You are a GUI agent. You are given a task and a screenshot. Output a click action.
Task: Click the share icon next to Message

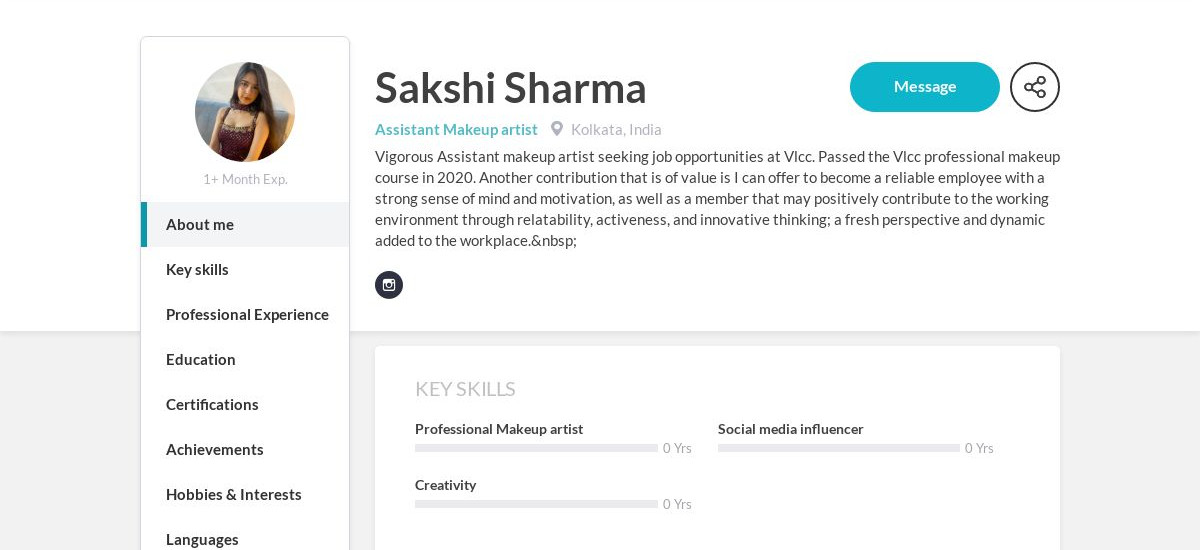coord(1035,87)
